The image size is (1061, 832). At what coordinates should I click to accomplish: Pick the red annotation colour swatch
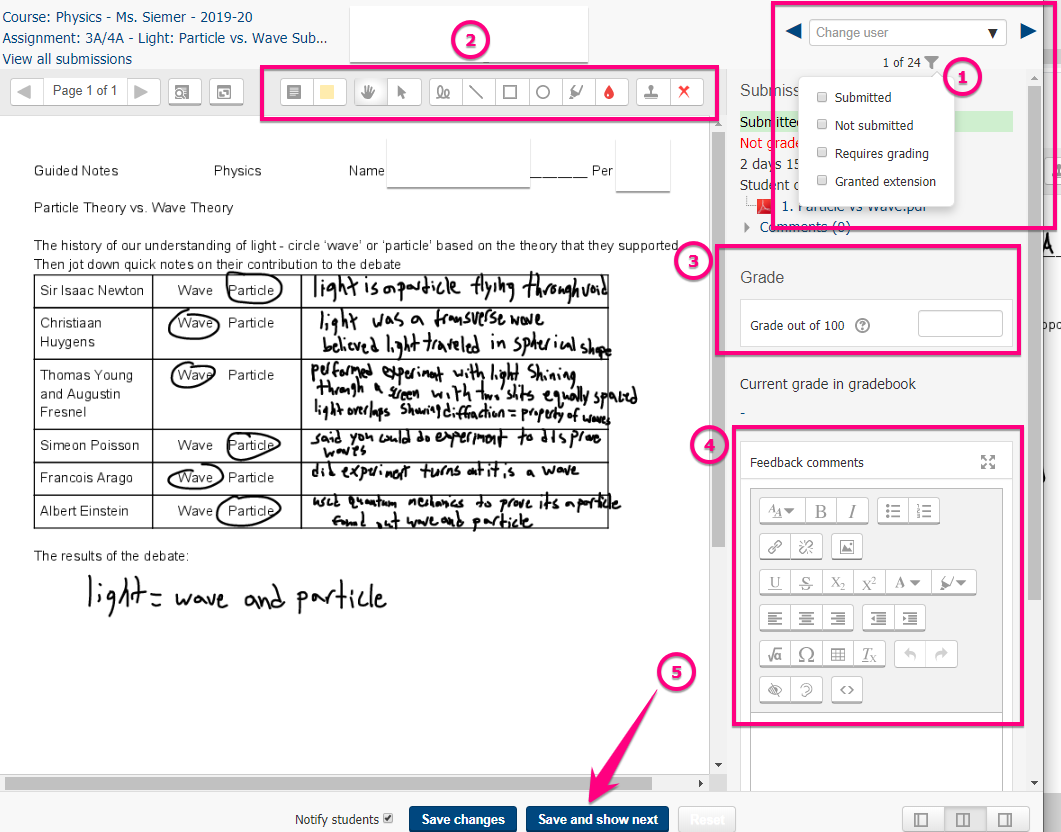[608, 92]
